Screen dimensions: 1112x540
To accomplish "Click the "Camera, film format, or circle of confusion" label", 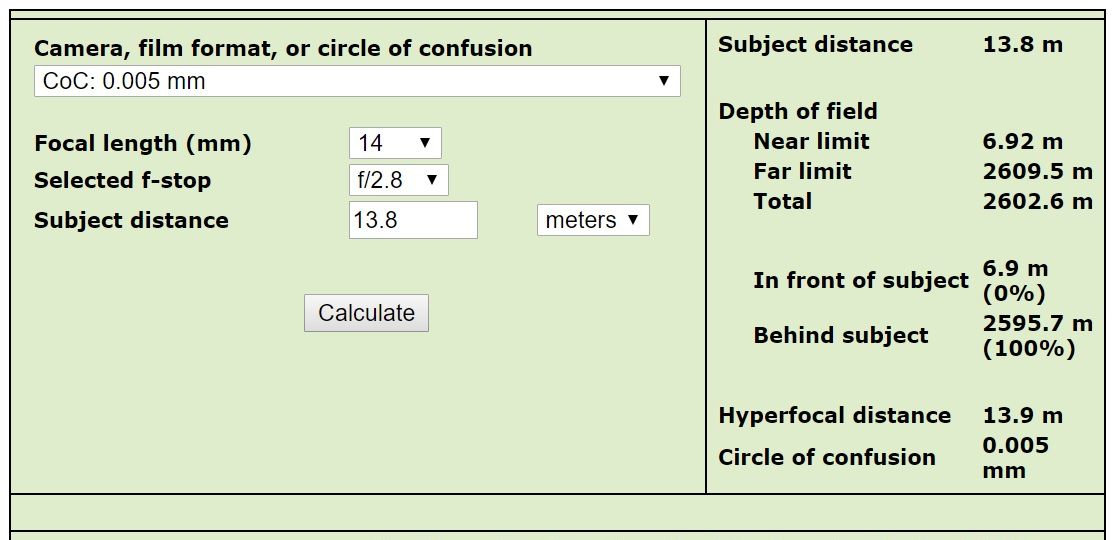I will [x=283, y=48].
